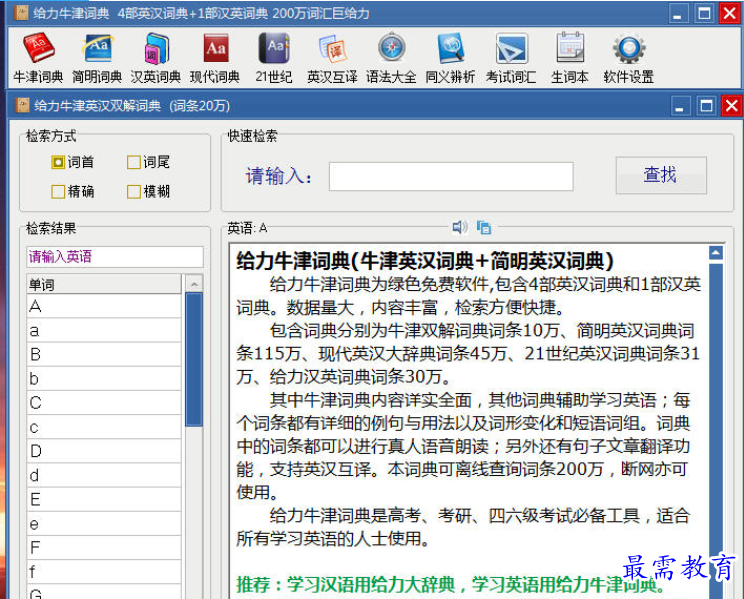Image resolution: width=744 pixels, height=599 pixels.
Task: Open the 软件设置 settings gear icon
Action: [x=629, y=57]
